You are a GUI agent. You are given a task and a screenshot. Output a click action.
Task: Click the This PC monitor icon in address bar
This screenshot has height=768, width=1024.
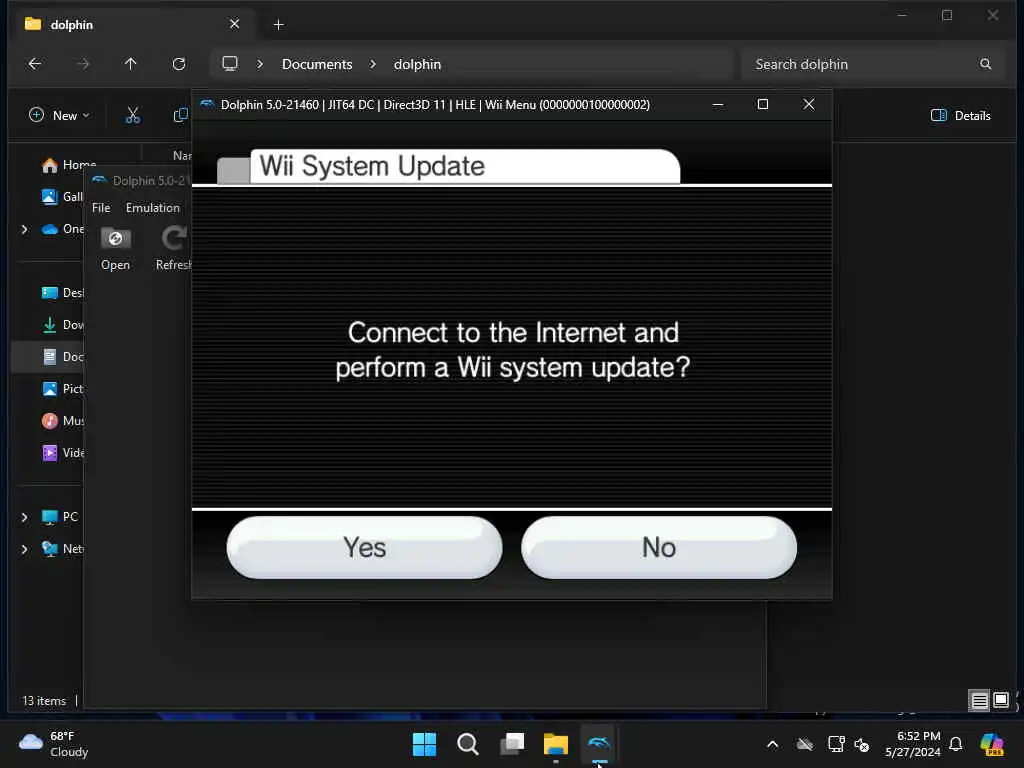(x=230, y=63)
